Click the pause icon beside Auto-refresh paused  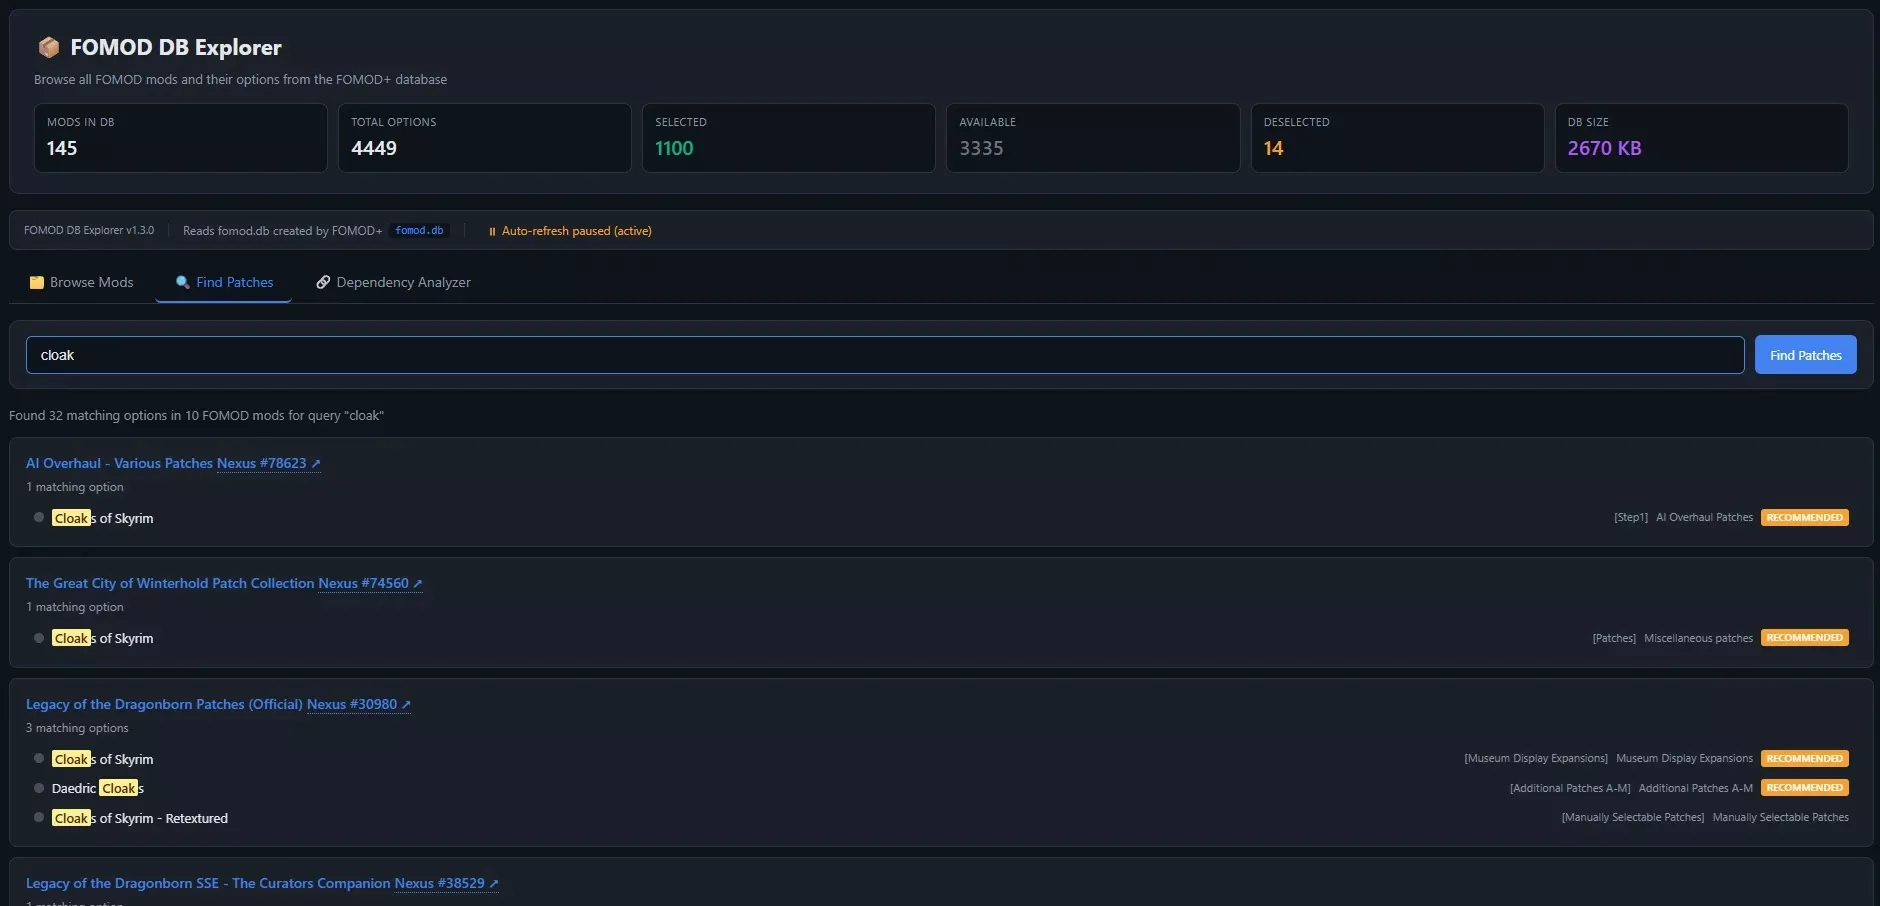click(x=492, y=231)
